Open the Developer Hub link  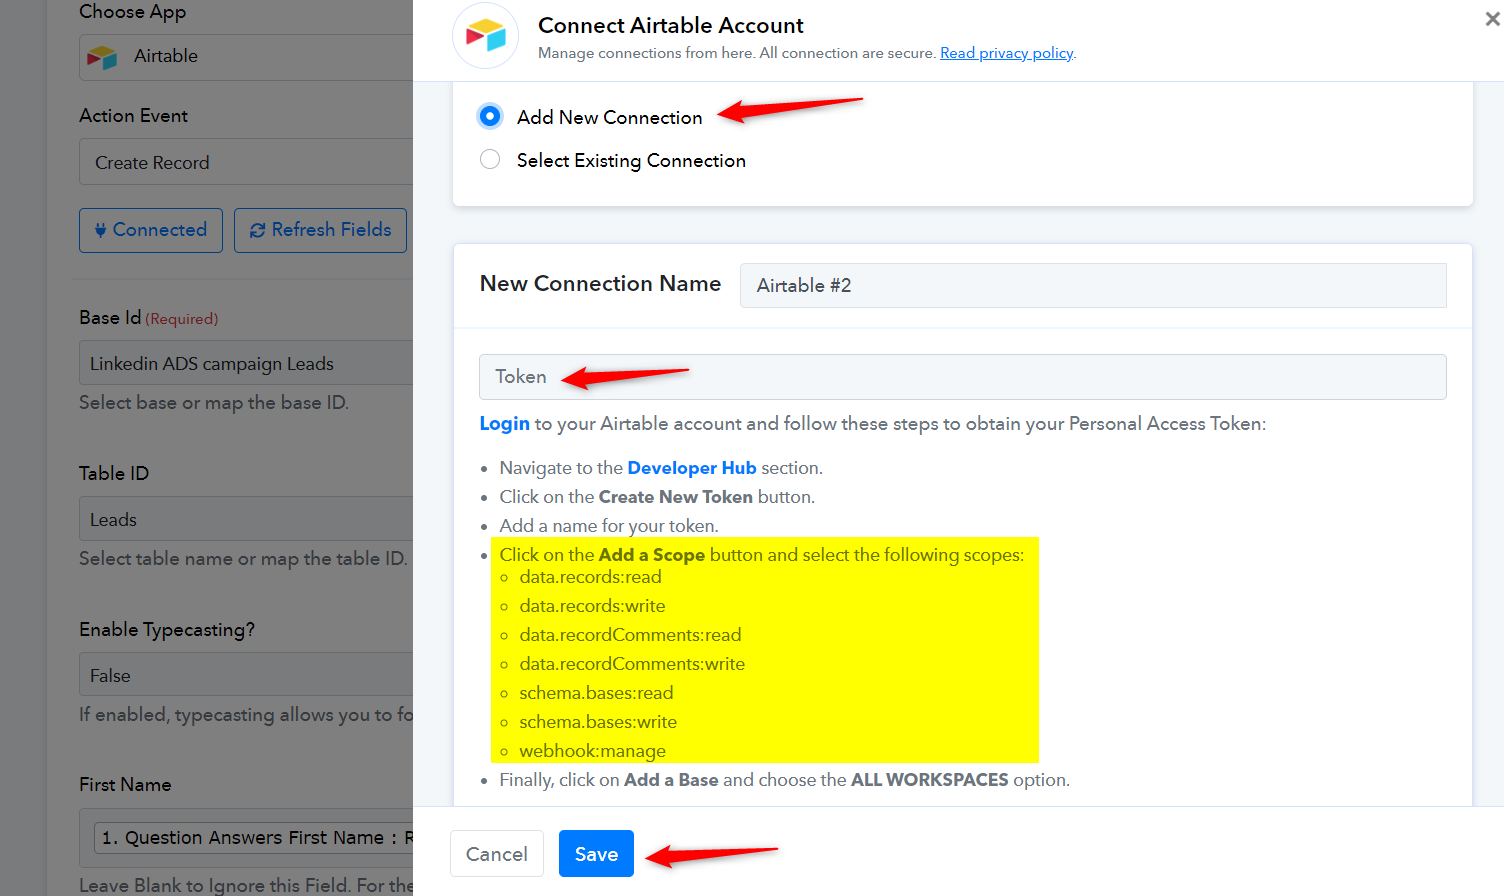point(692,468)
